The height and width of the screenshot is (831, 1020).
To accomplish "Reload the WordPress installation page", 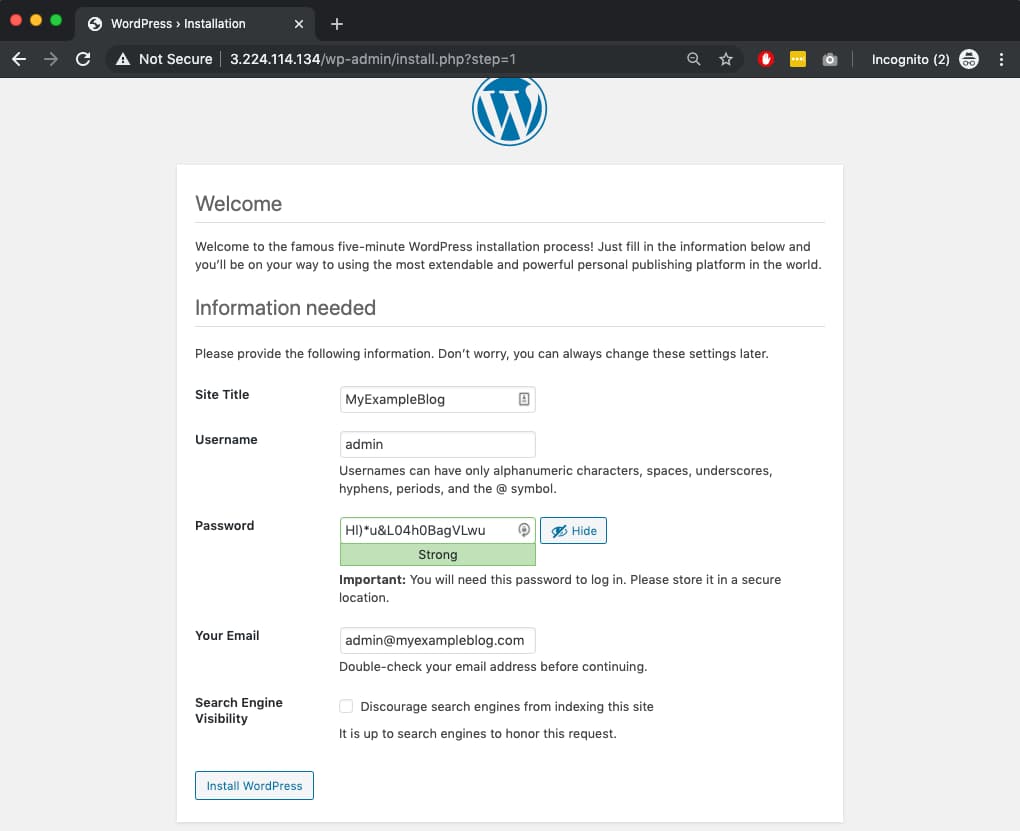I will point(83,59).
